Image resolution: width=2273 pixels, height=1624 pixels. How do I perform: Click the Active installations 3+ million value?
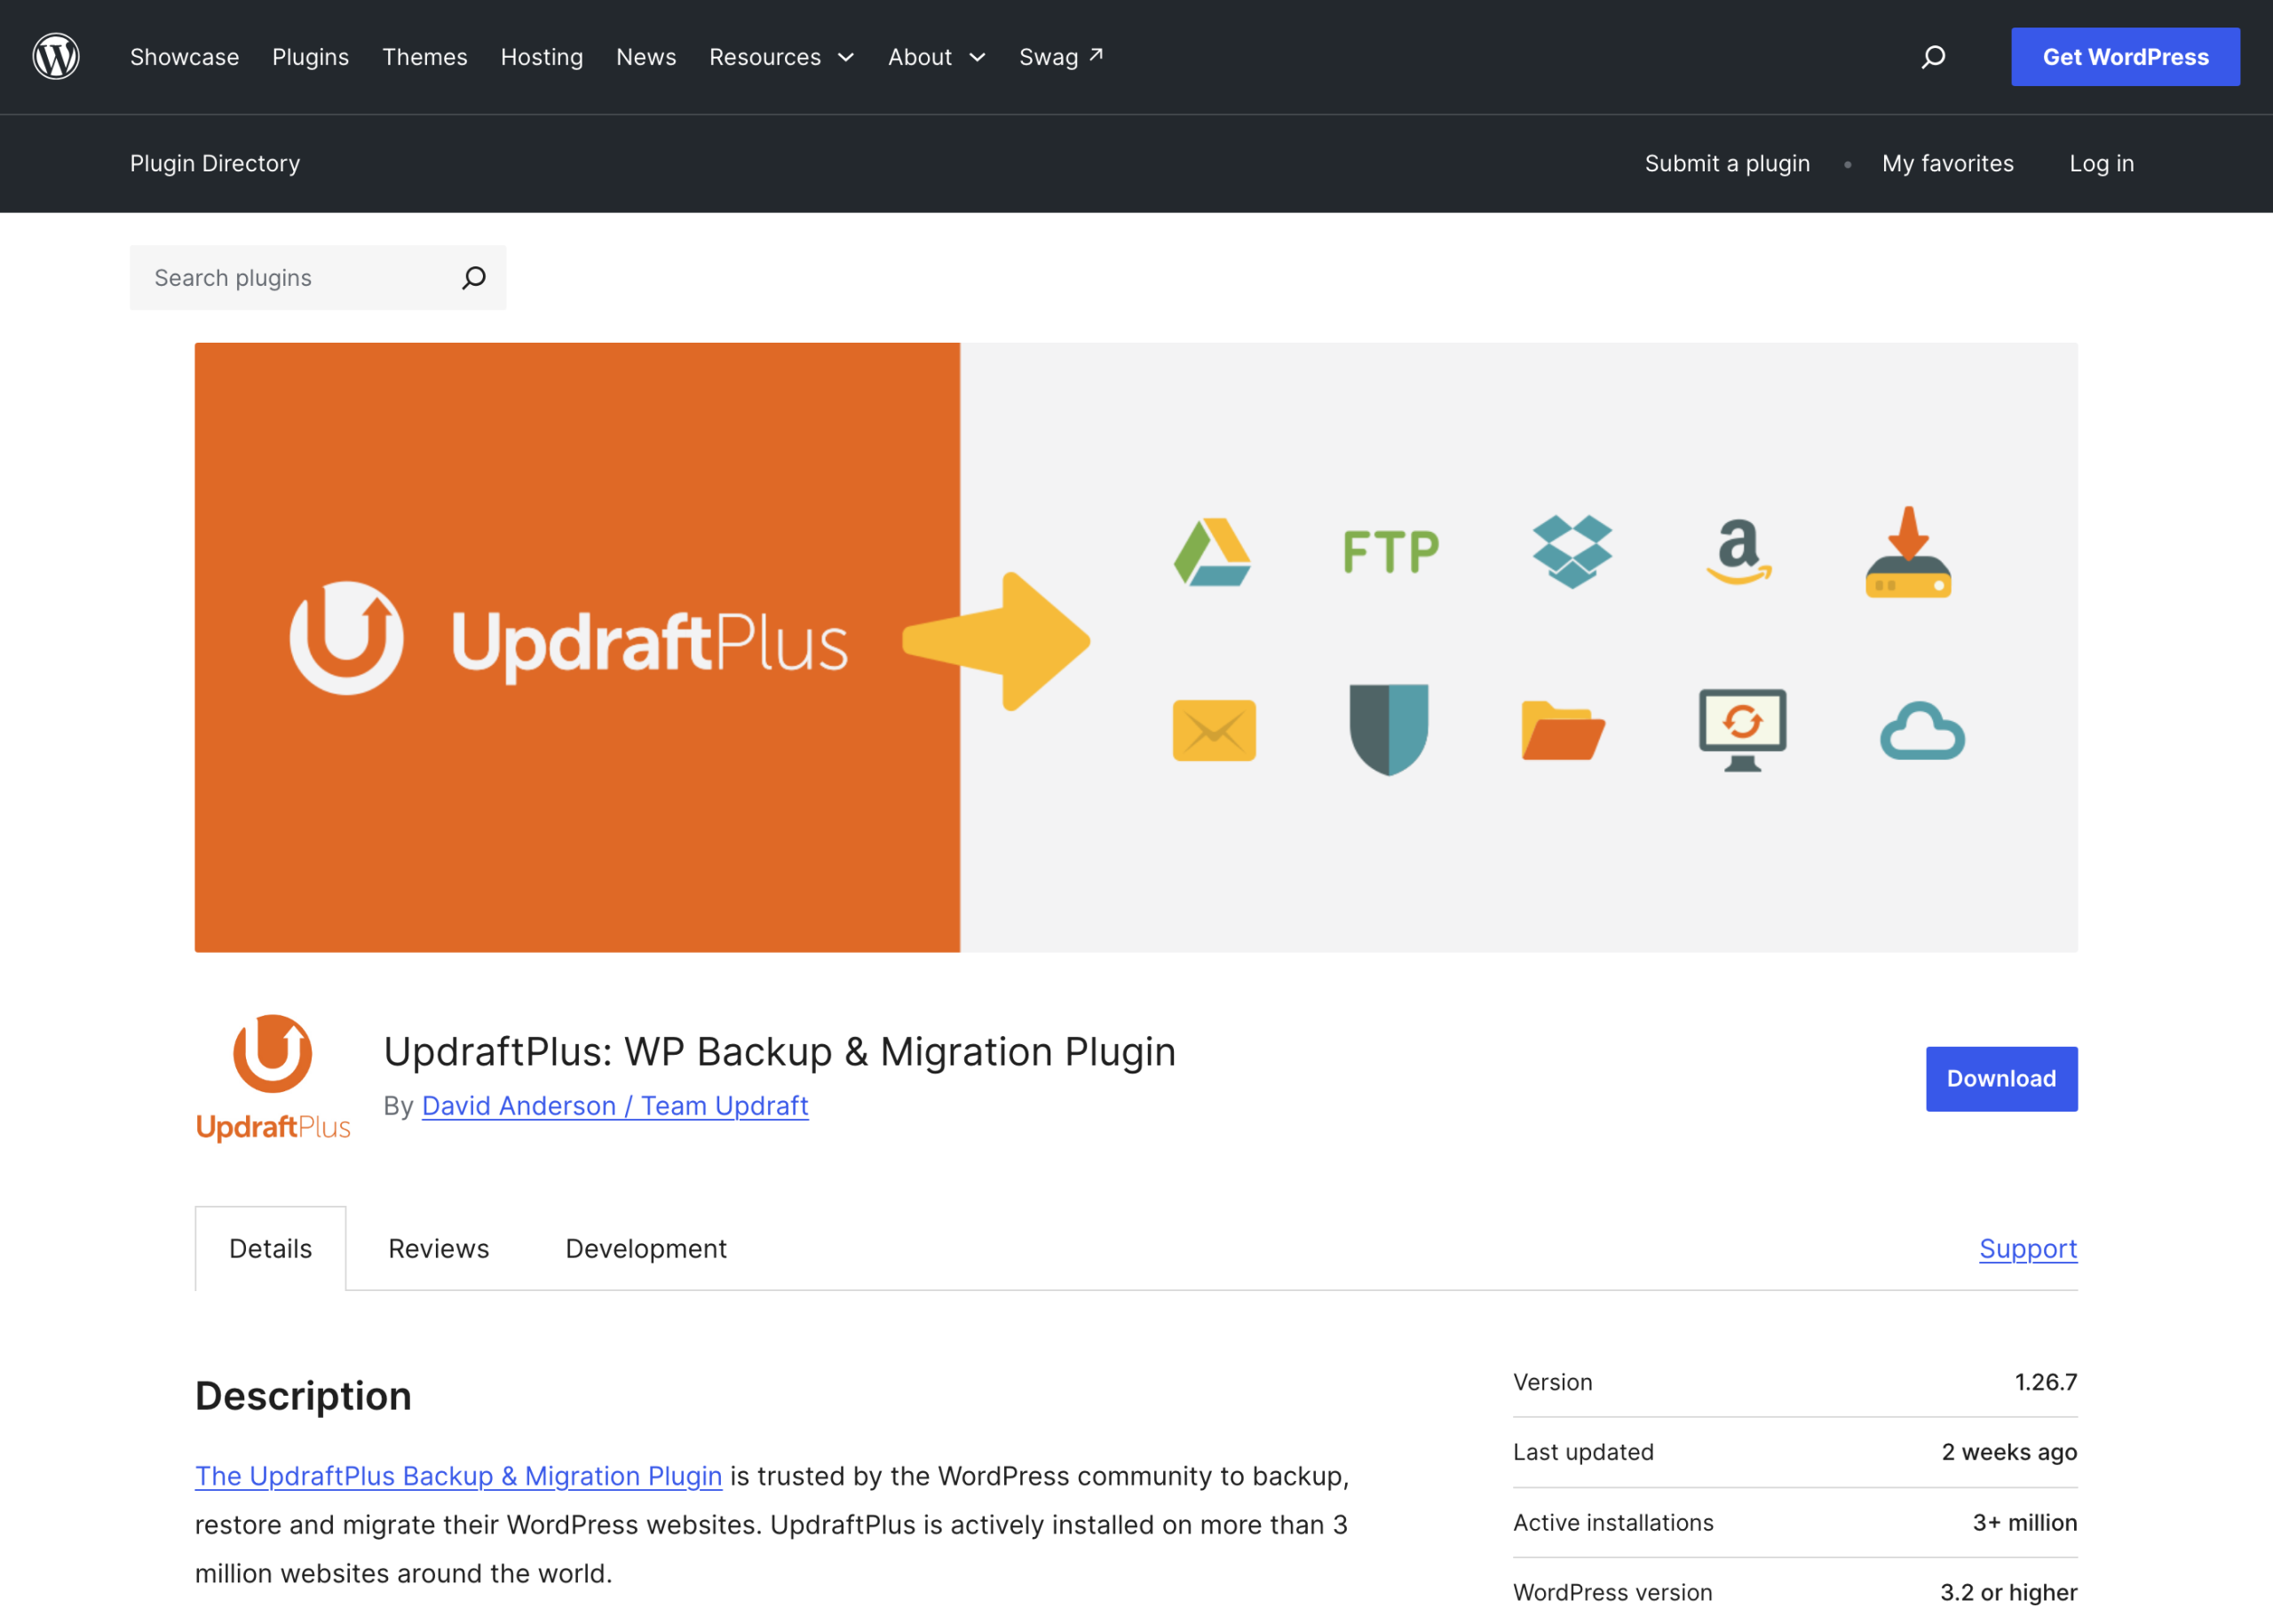click(2024, 1522)
